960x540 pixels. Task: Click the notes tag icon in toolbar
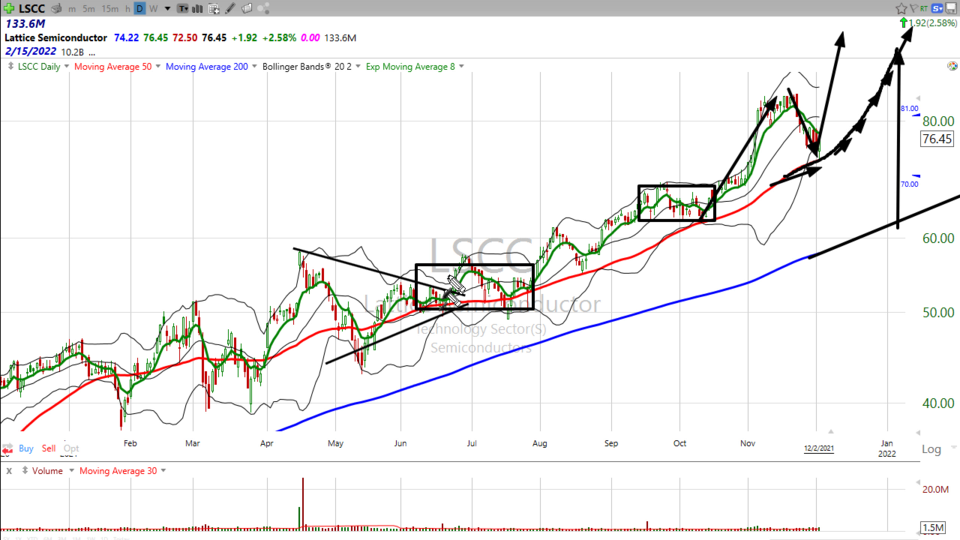click(247, 9)
